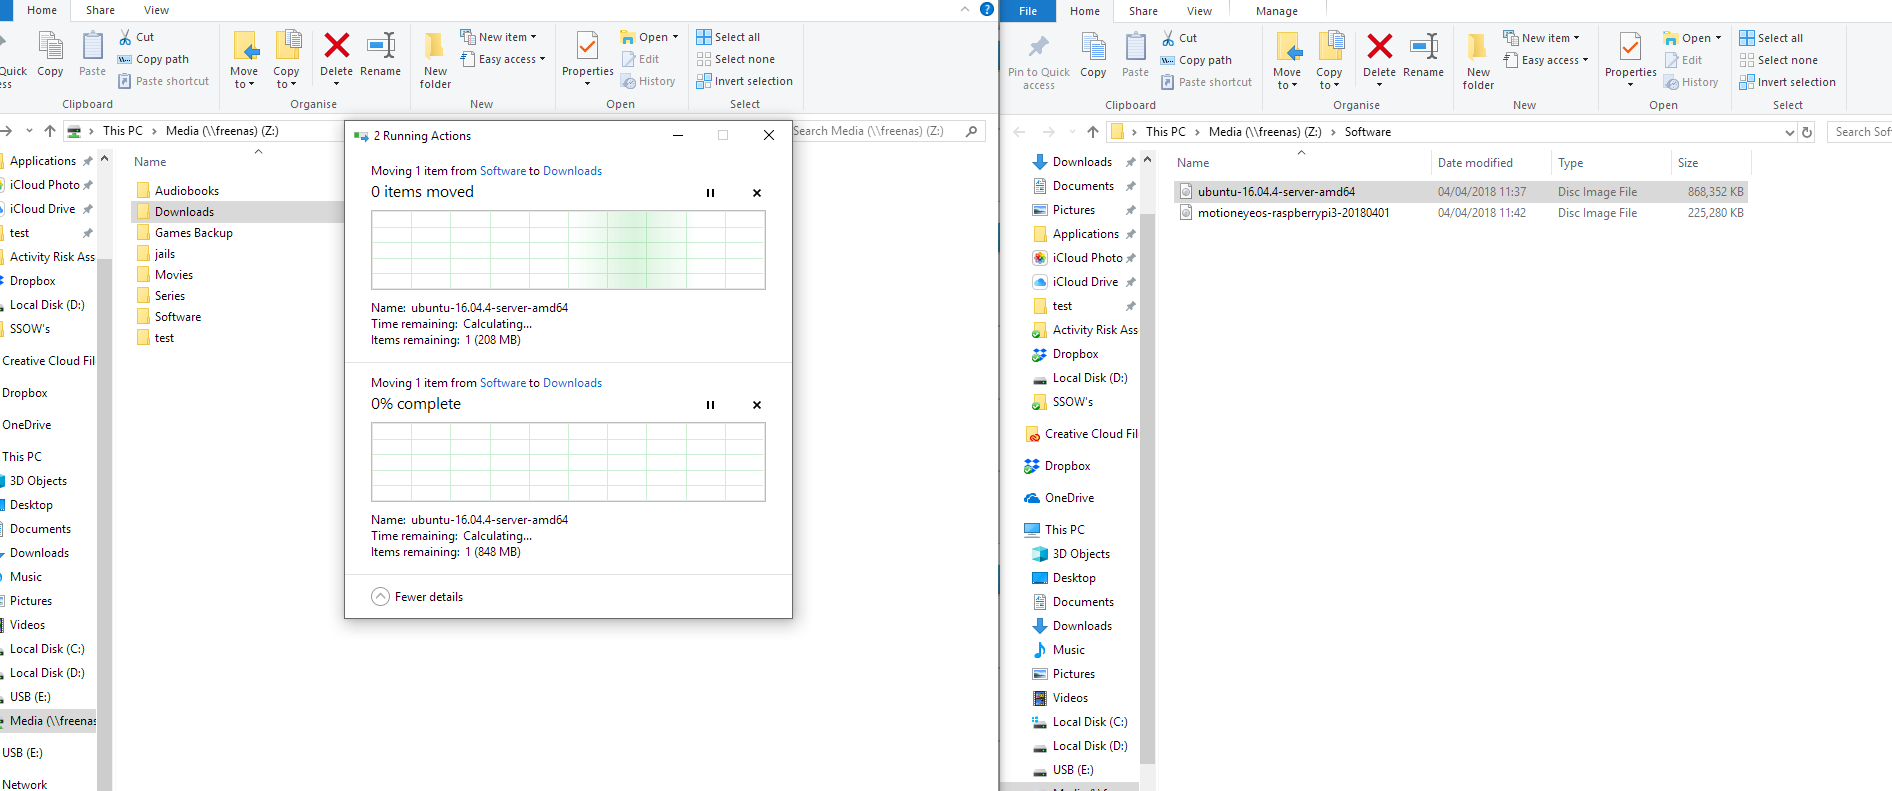Open the File tab in right window
1892x791 pixels.
coord(1027,11)
